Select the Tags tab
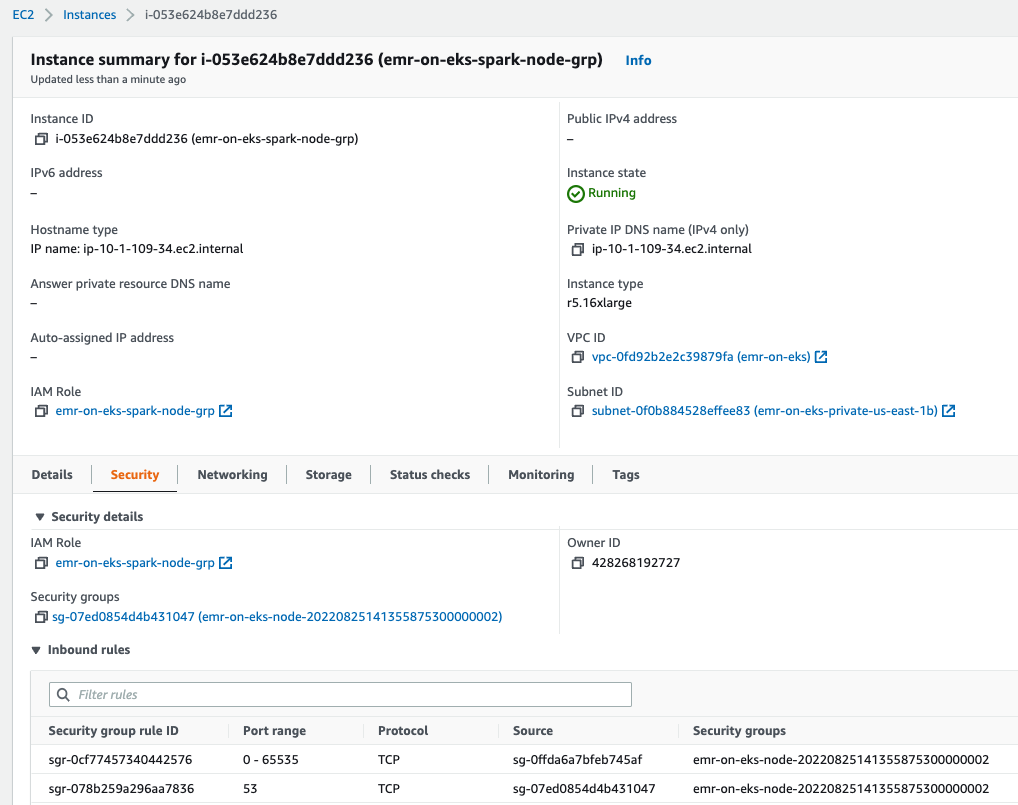The image size is (1018, 805). [625, 474]
